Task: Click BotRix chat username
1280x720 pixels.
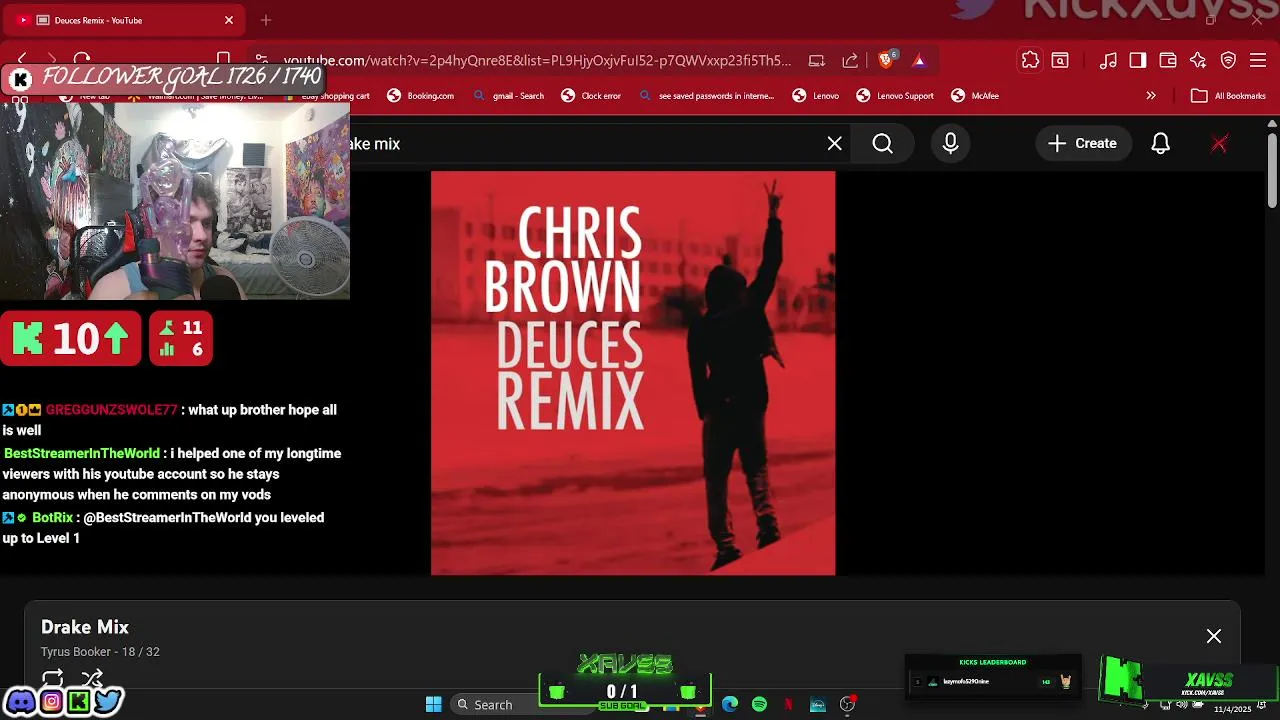Action: (53, 518)
